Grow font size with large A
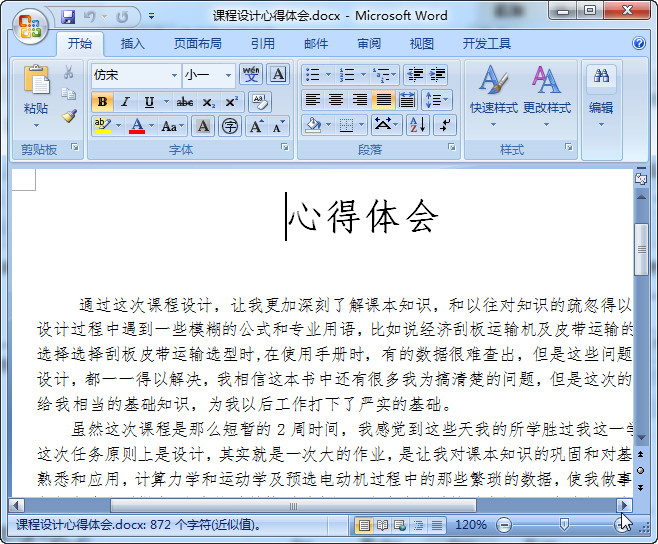 256,126
